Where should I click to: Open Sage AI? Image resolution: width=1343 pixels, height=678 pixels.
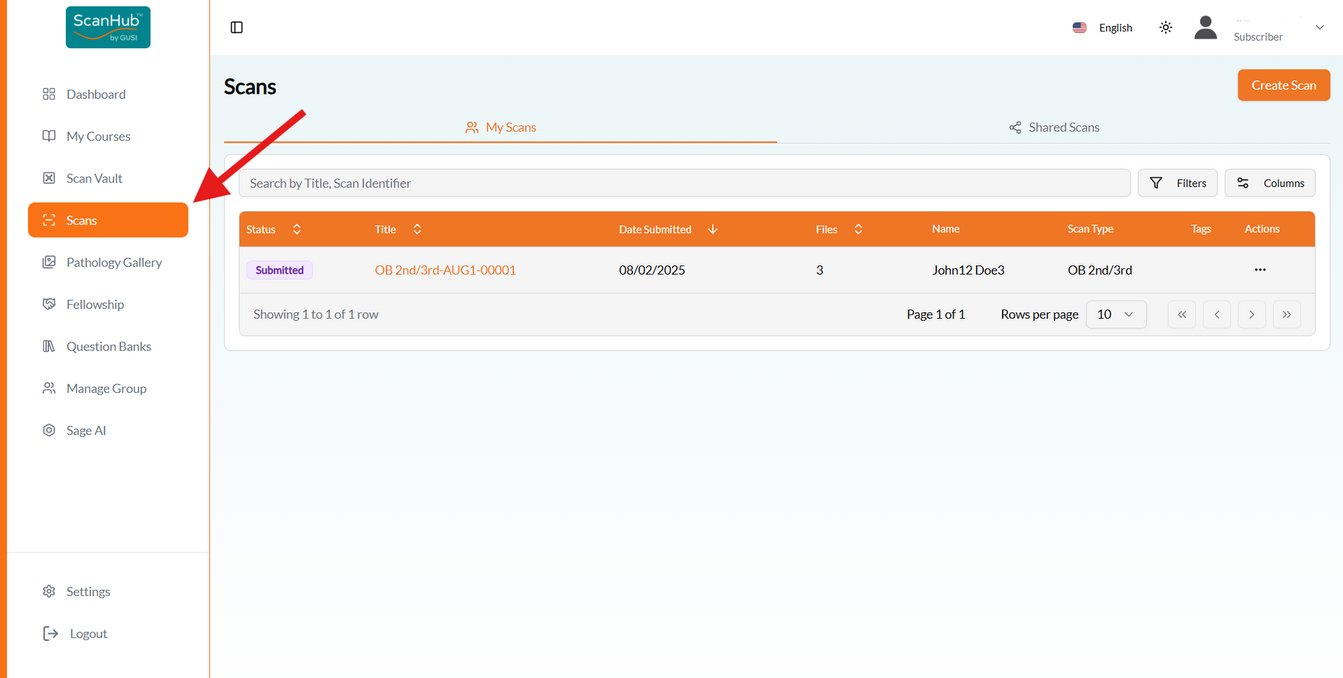(108, 430)
